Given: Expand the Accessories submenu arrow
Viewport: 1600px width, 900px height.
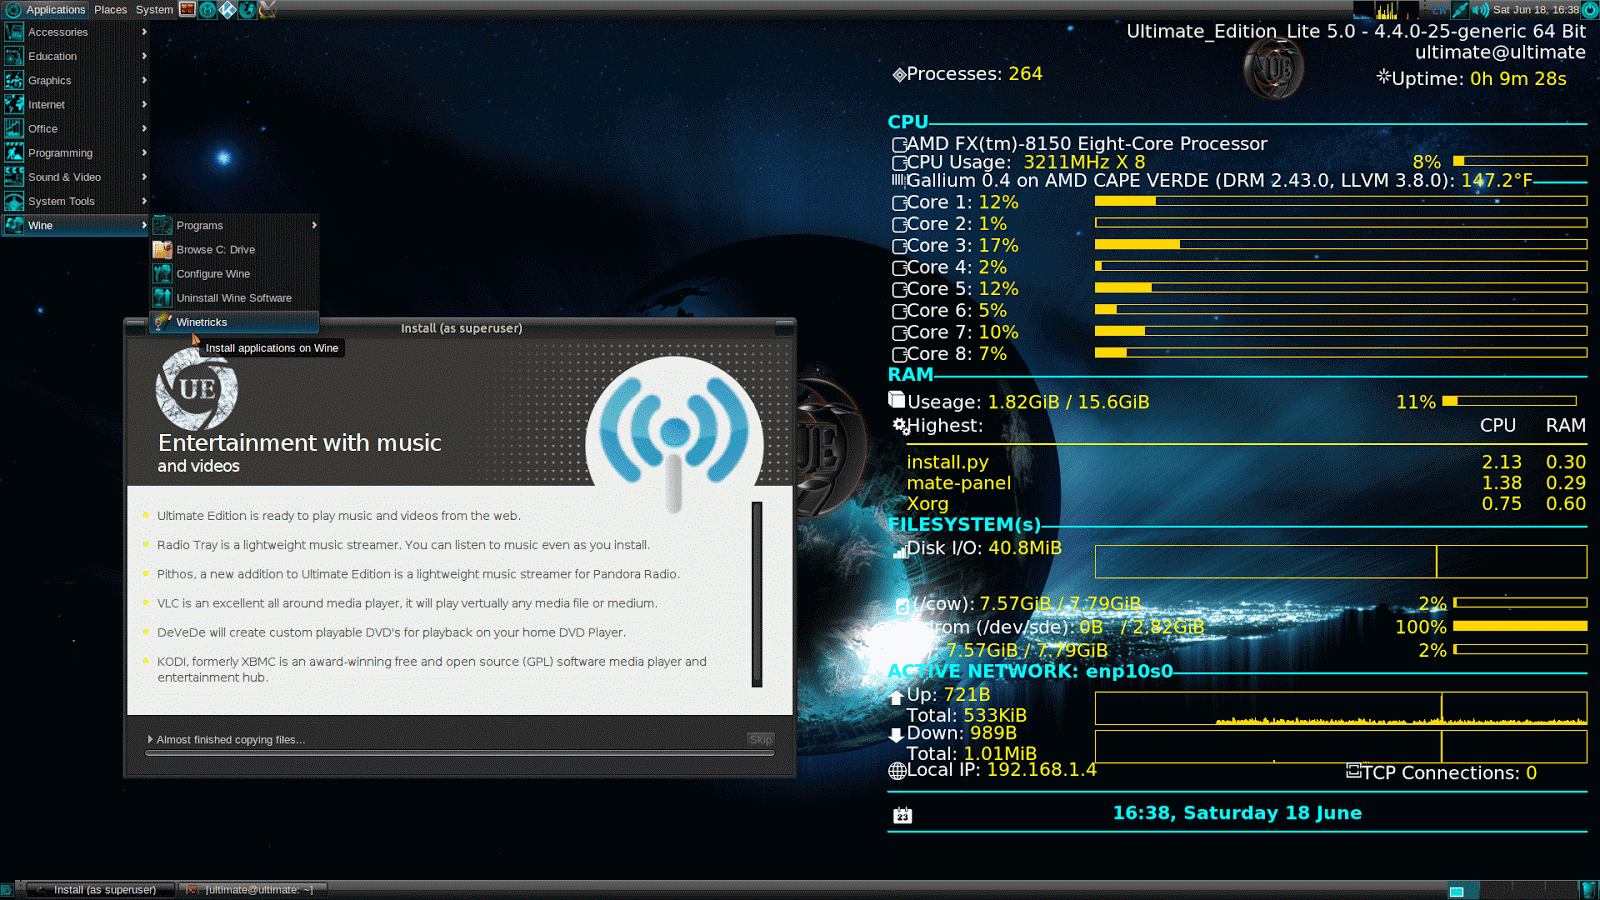Looking at the screenshot, I should (x=144, y=32).
